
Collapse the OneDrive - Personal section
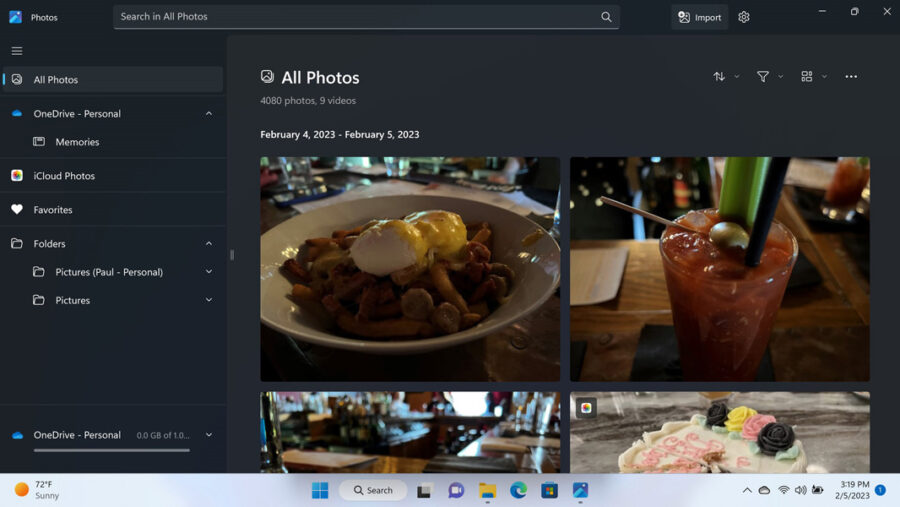tap(208, 114)
